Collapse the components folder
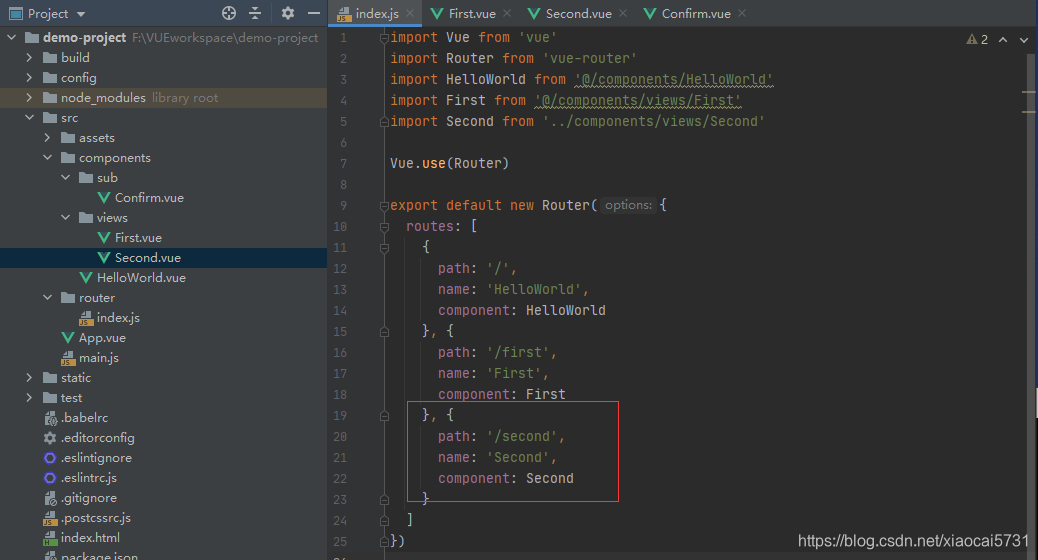The image size is (1038, 560). [47, 158]
